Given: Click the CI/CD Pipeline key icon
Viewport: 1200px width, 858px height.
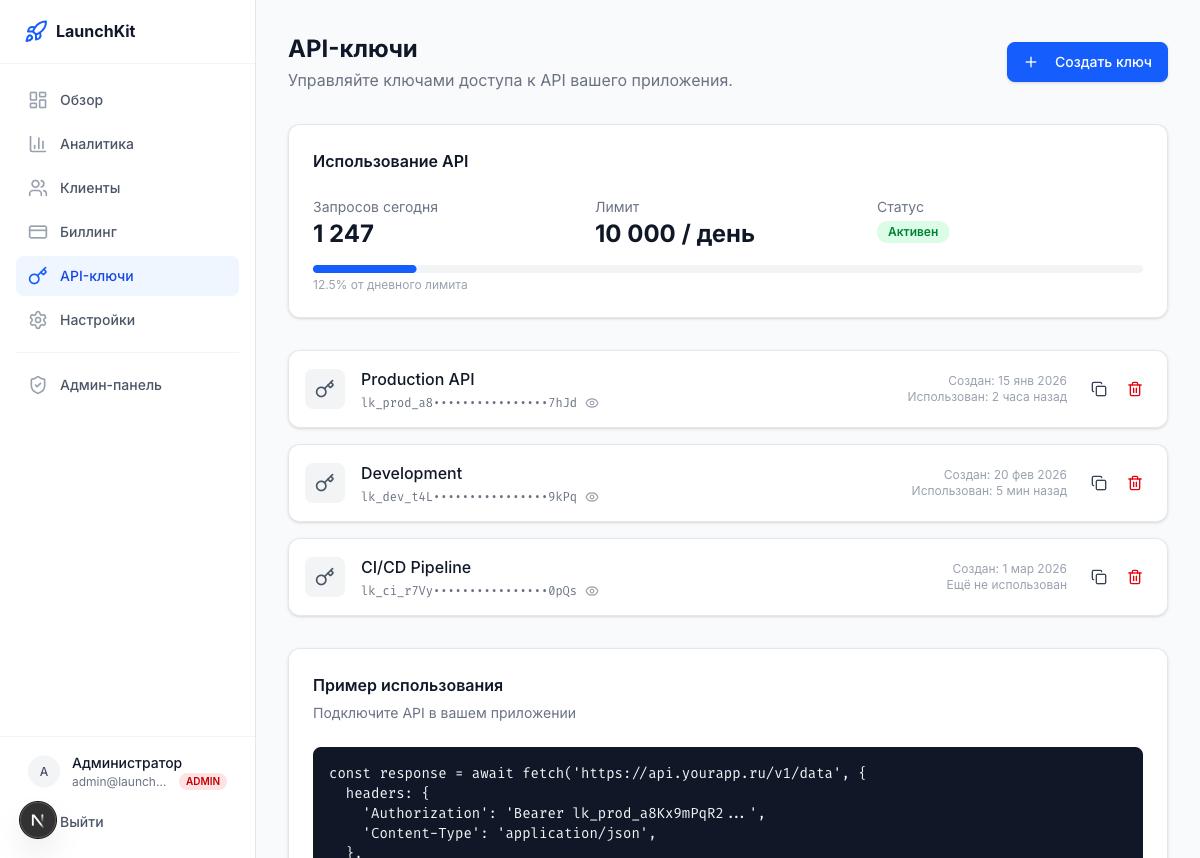Looking at the screenshot, I should coord(325,577).
